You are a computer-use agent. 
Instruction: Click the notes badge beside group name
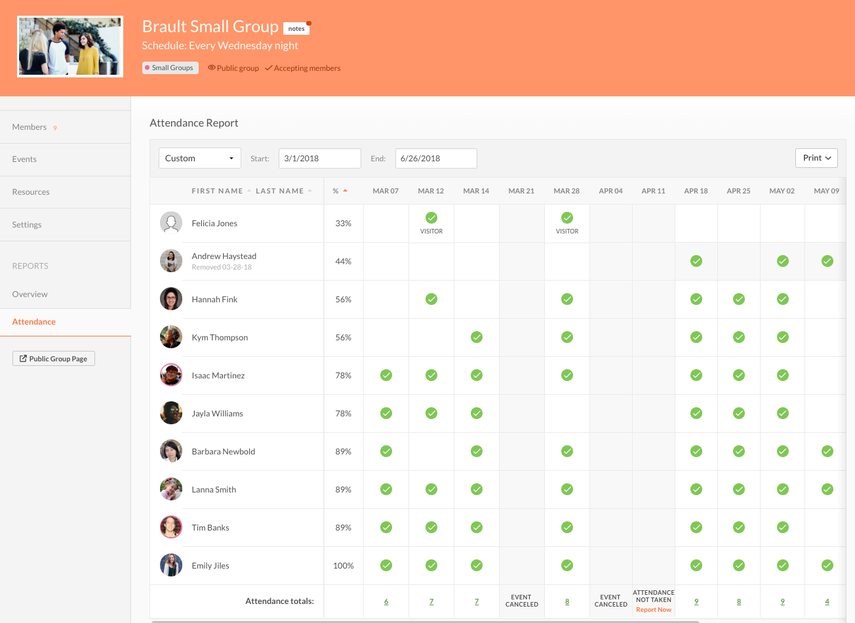click(296, 28)
